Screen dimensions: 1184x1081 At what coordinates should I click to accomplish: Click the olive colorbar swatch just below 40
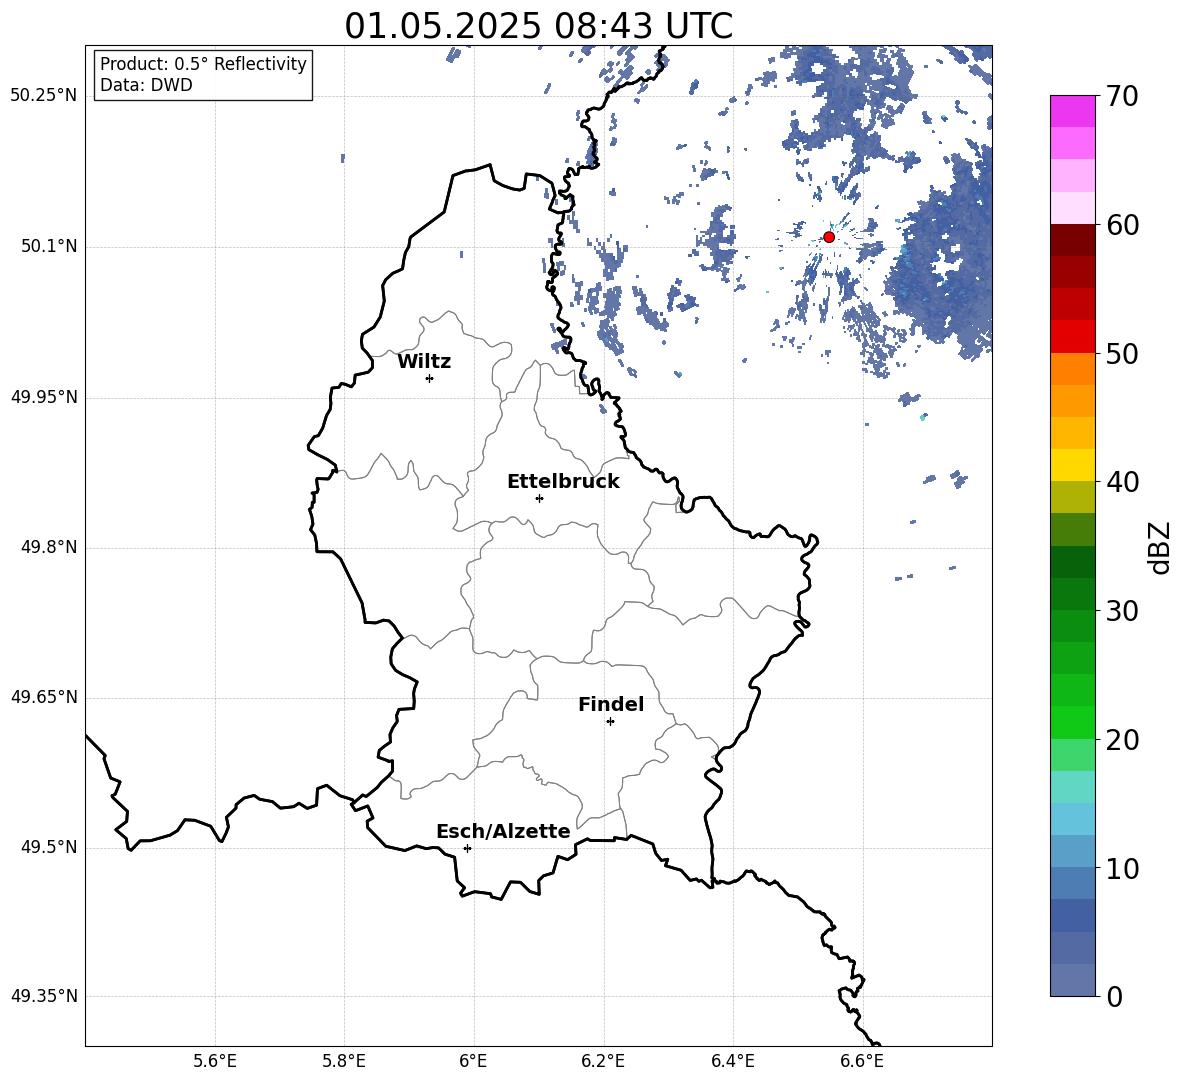(1072, 497)
